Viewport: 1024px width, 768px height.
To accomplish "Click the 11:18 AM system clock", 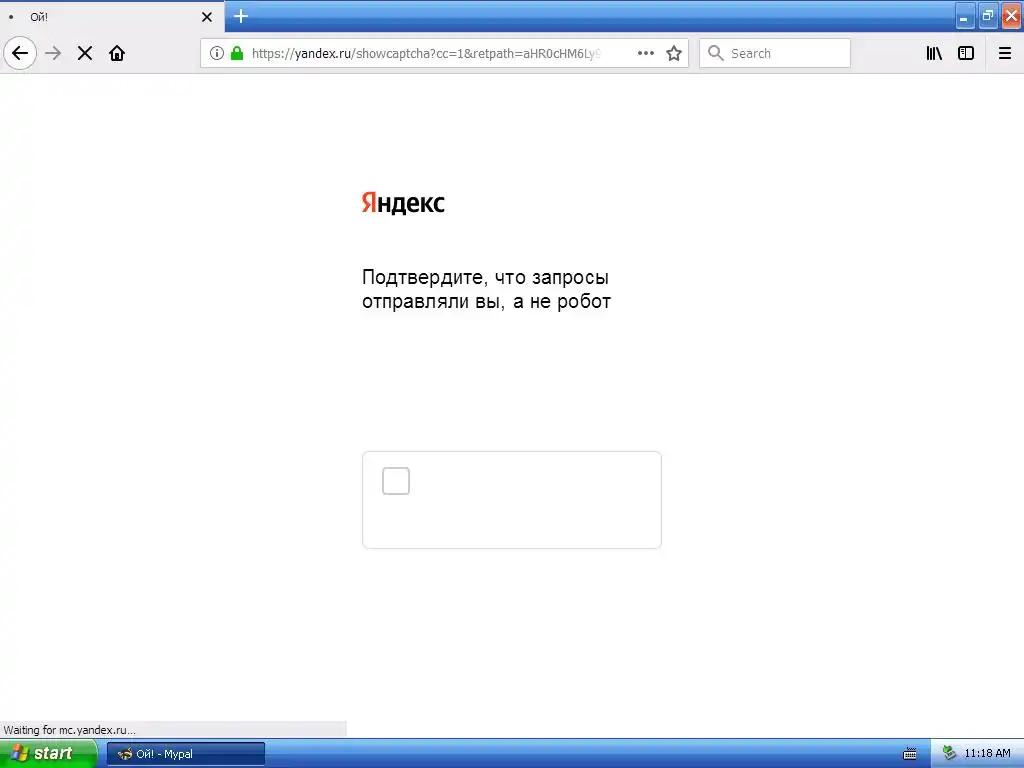I will [987, 754].
